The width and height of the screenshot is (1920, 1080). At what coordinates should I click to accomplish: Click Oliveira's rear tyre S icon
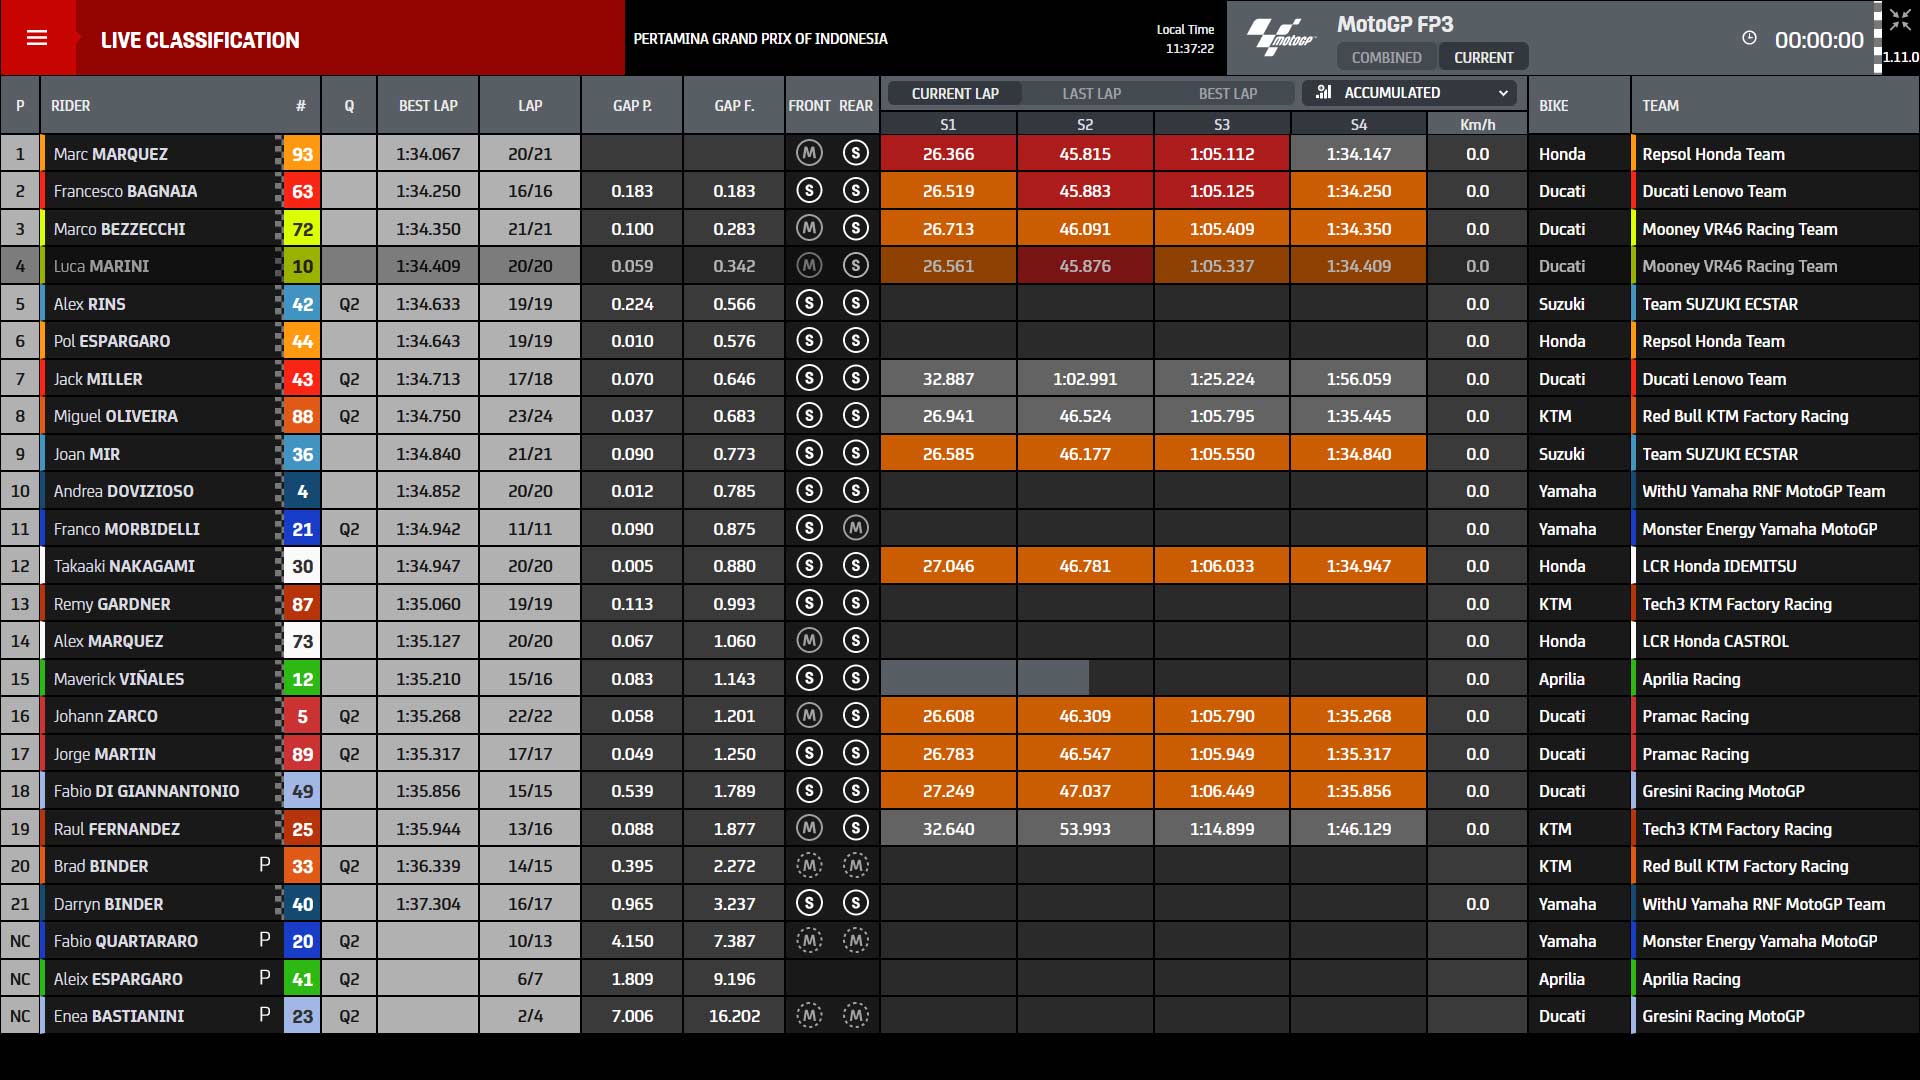tap(855, 415)
